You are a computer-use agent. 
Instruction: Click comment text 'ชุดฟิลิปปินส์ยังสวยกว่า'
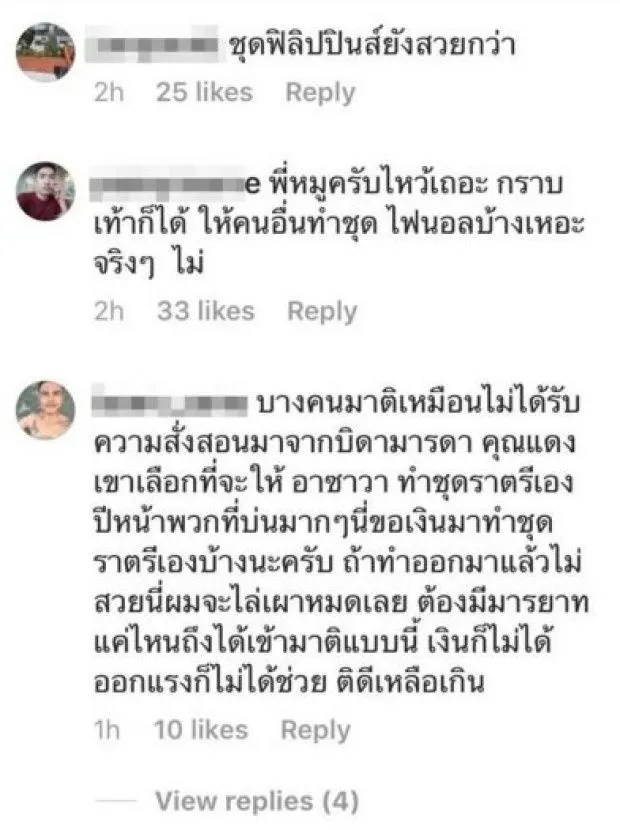click(x=372, y=44)
